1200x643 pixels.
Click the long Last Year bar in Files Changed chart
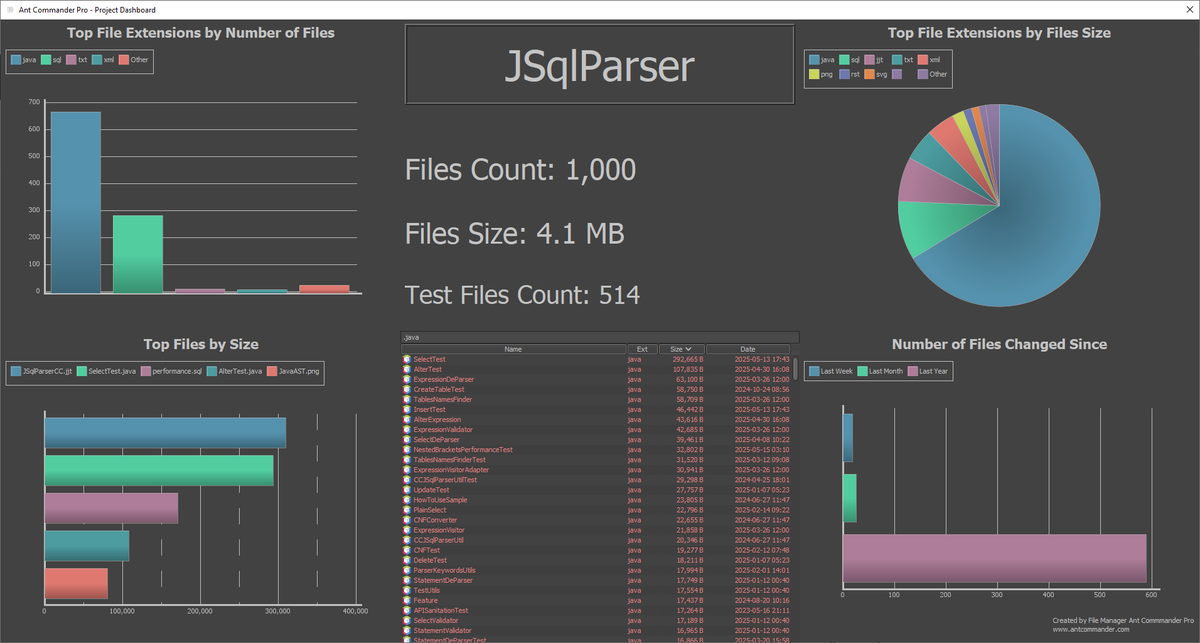pyautogui.click(x=994, y=558)
